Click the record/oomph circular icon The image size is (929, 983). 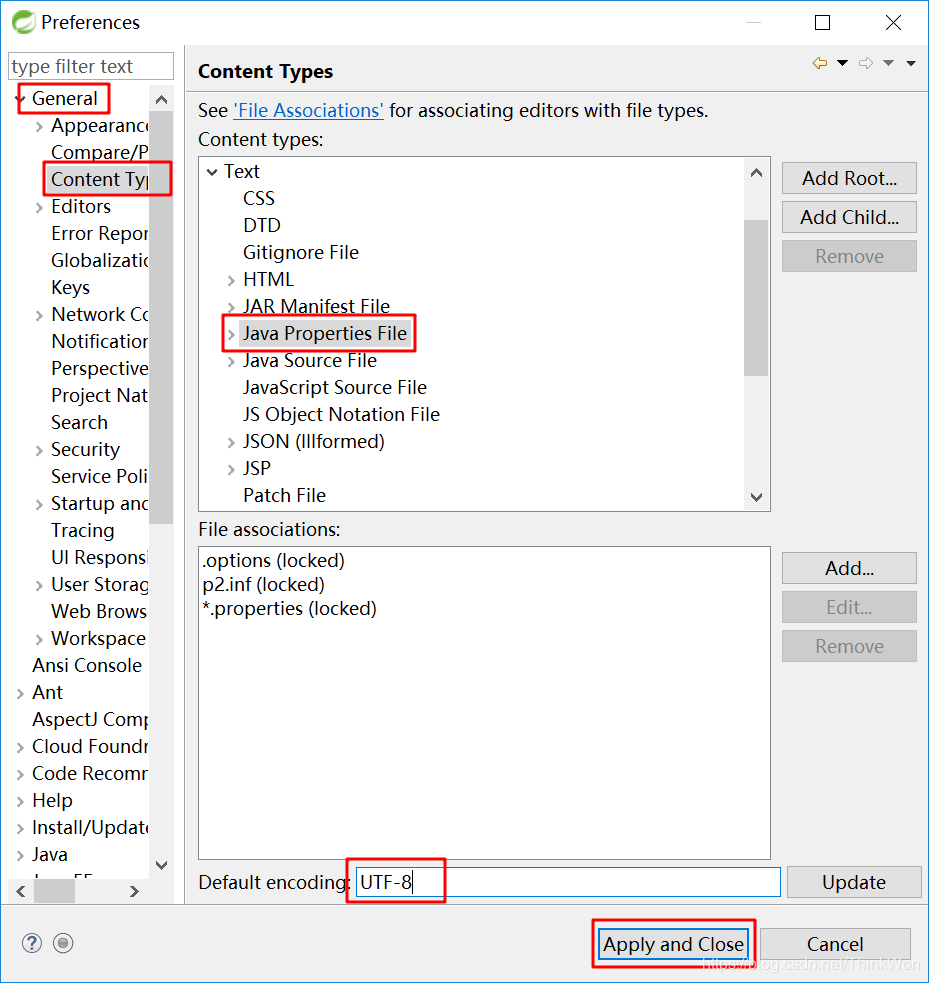pos(63,943)
